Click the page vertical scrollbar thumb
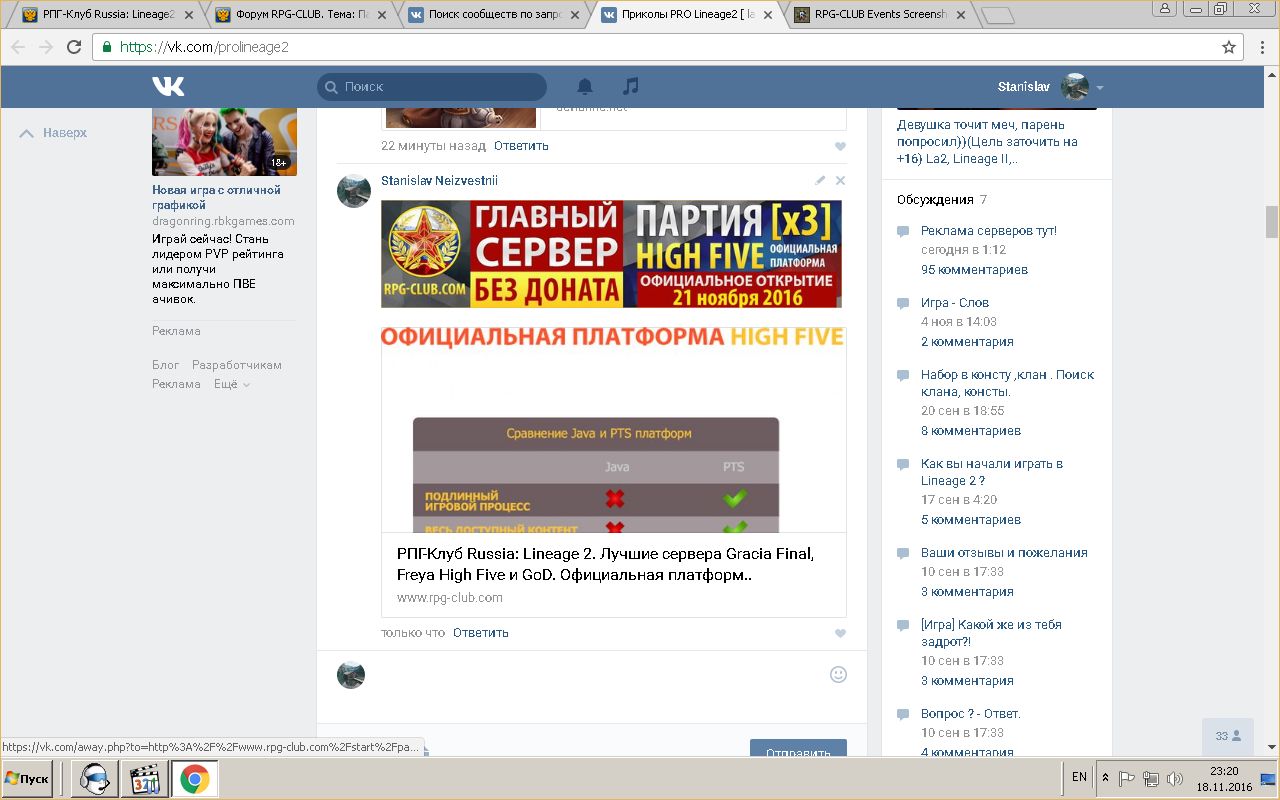 pos(1271,222)
